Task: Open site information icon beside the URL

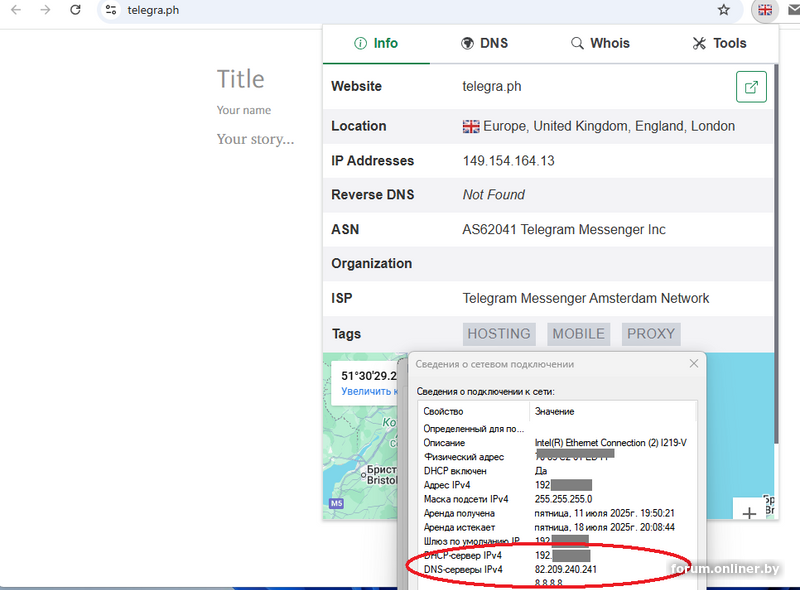Action: [x=111, y=10]
